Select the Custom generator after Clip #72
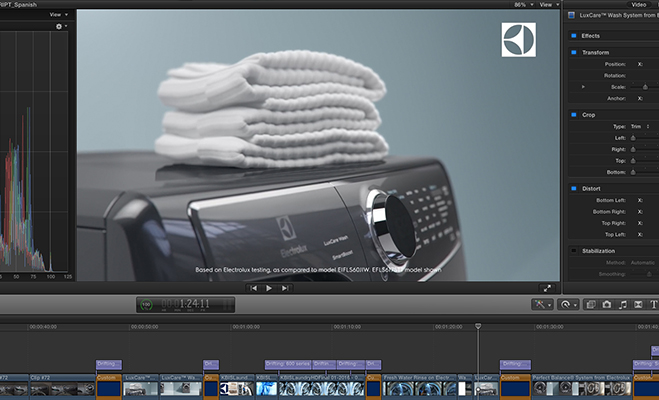Image resolution: width=659 pixels, height=400 pixels. [109, 385]
